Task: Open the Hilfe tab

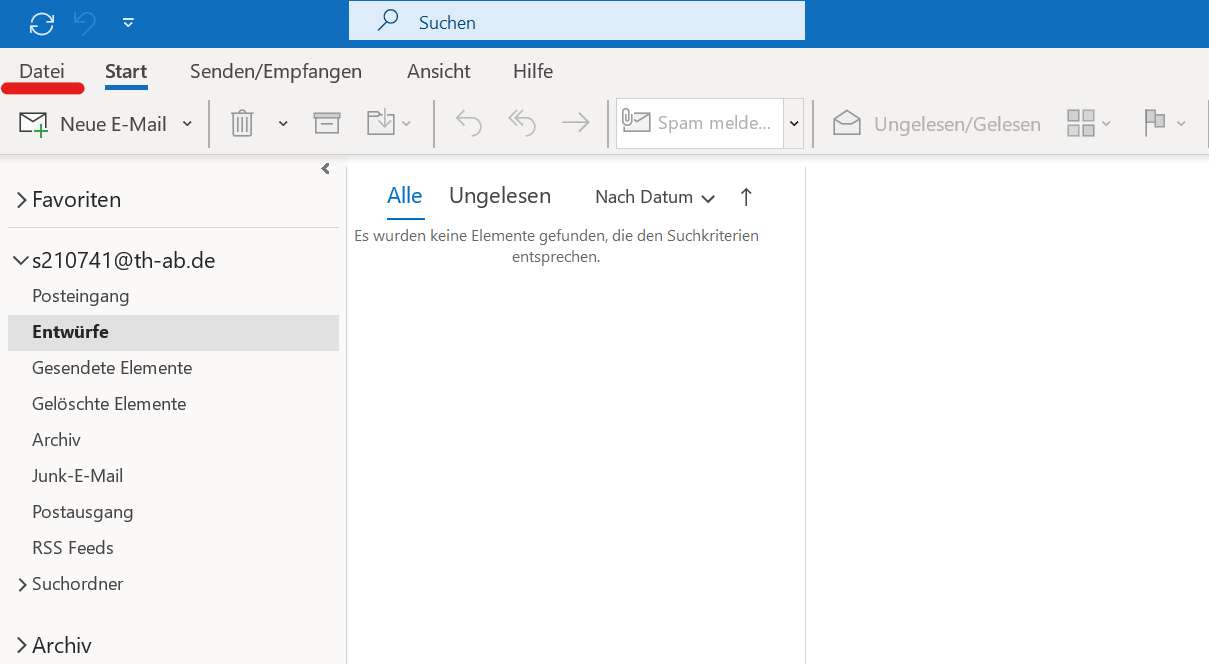Action: [x=533, y=71]
